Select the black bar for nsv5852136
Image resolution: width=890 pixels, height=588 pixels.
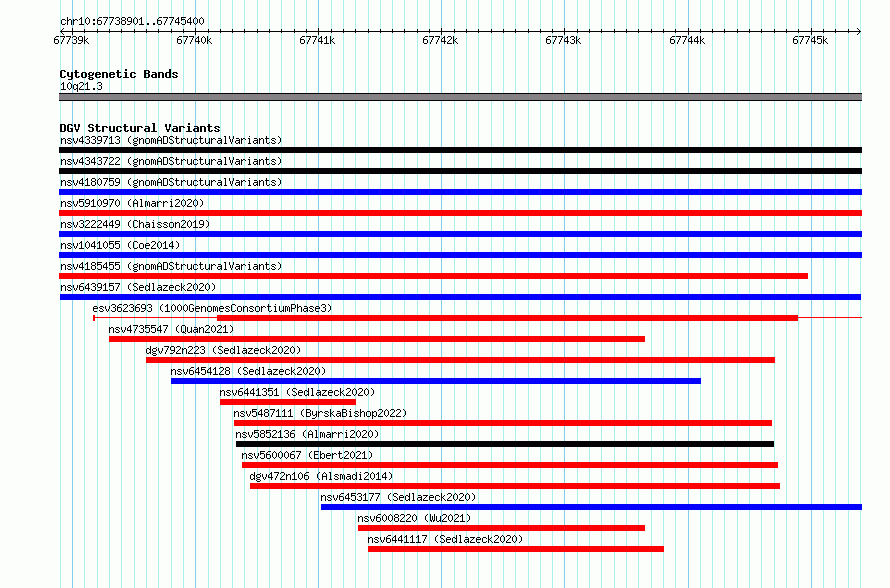click(x=505, y=444)
